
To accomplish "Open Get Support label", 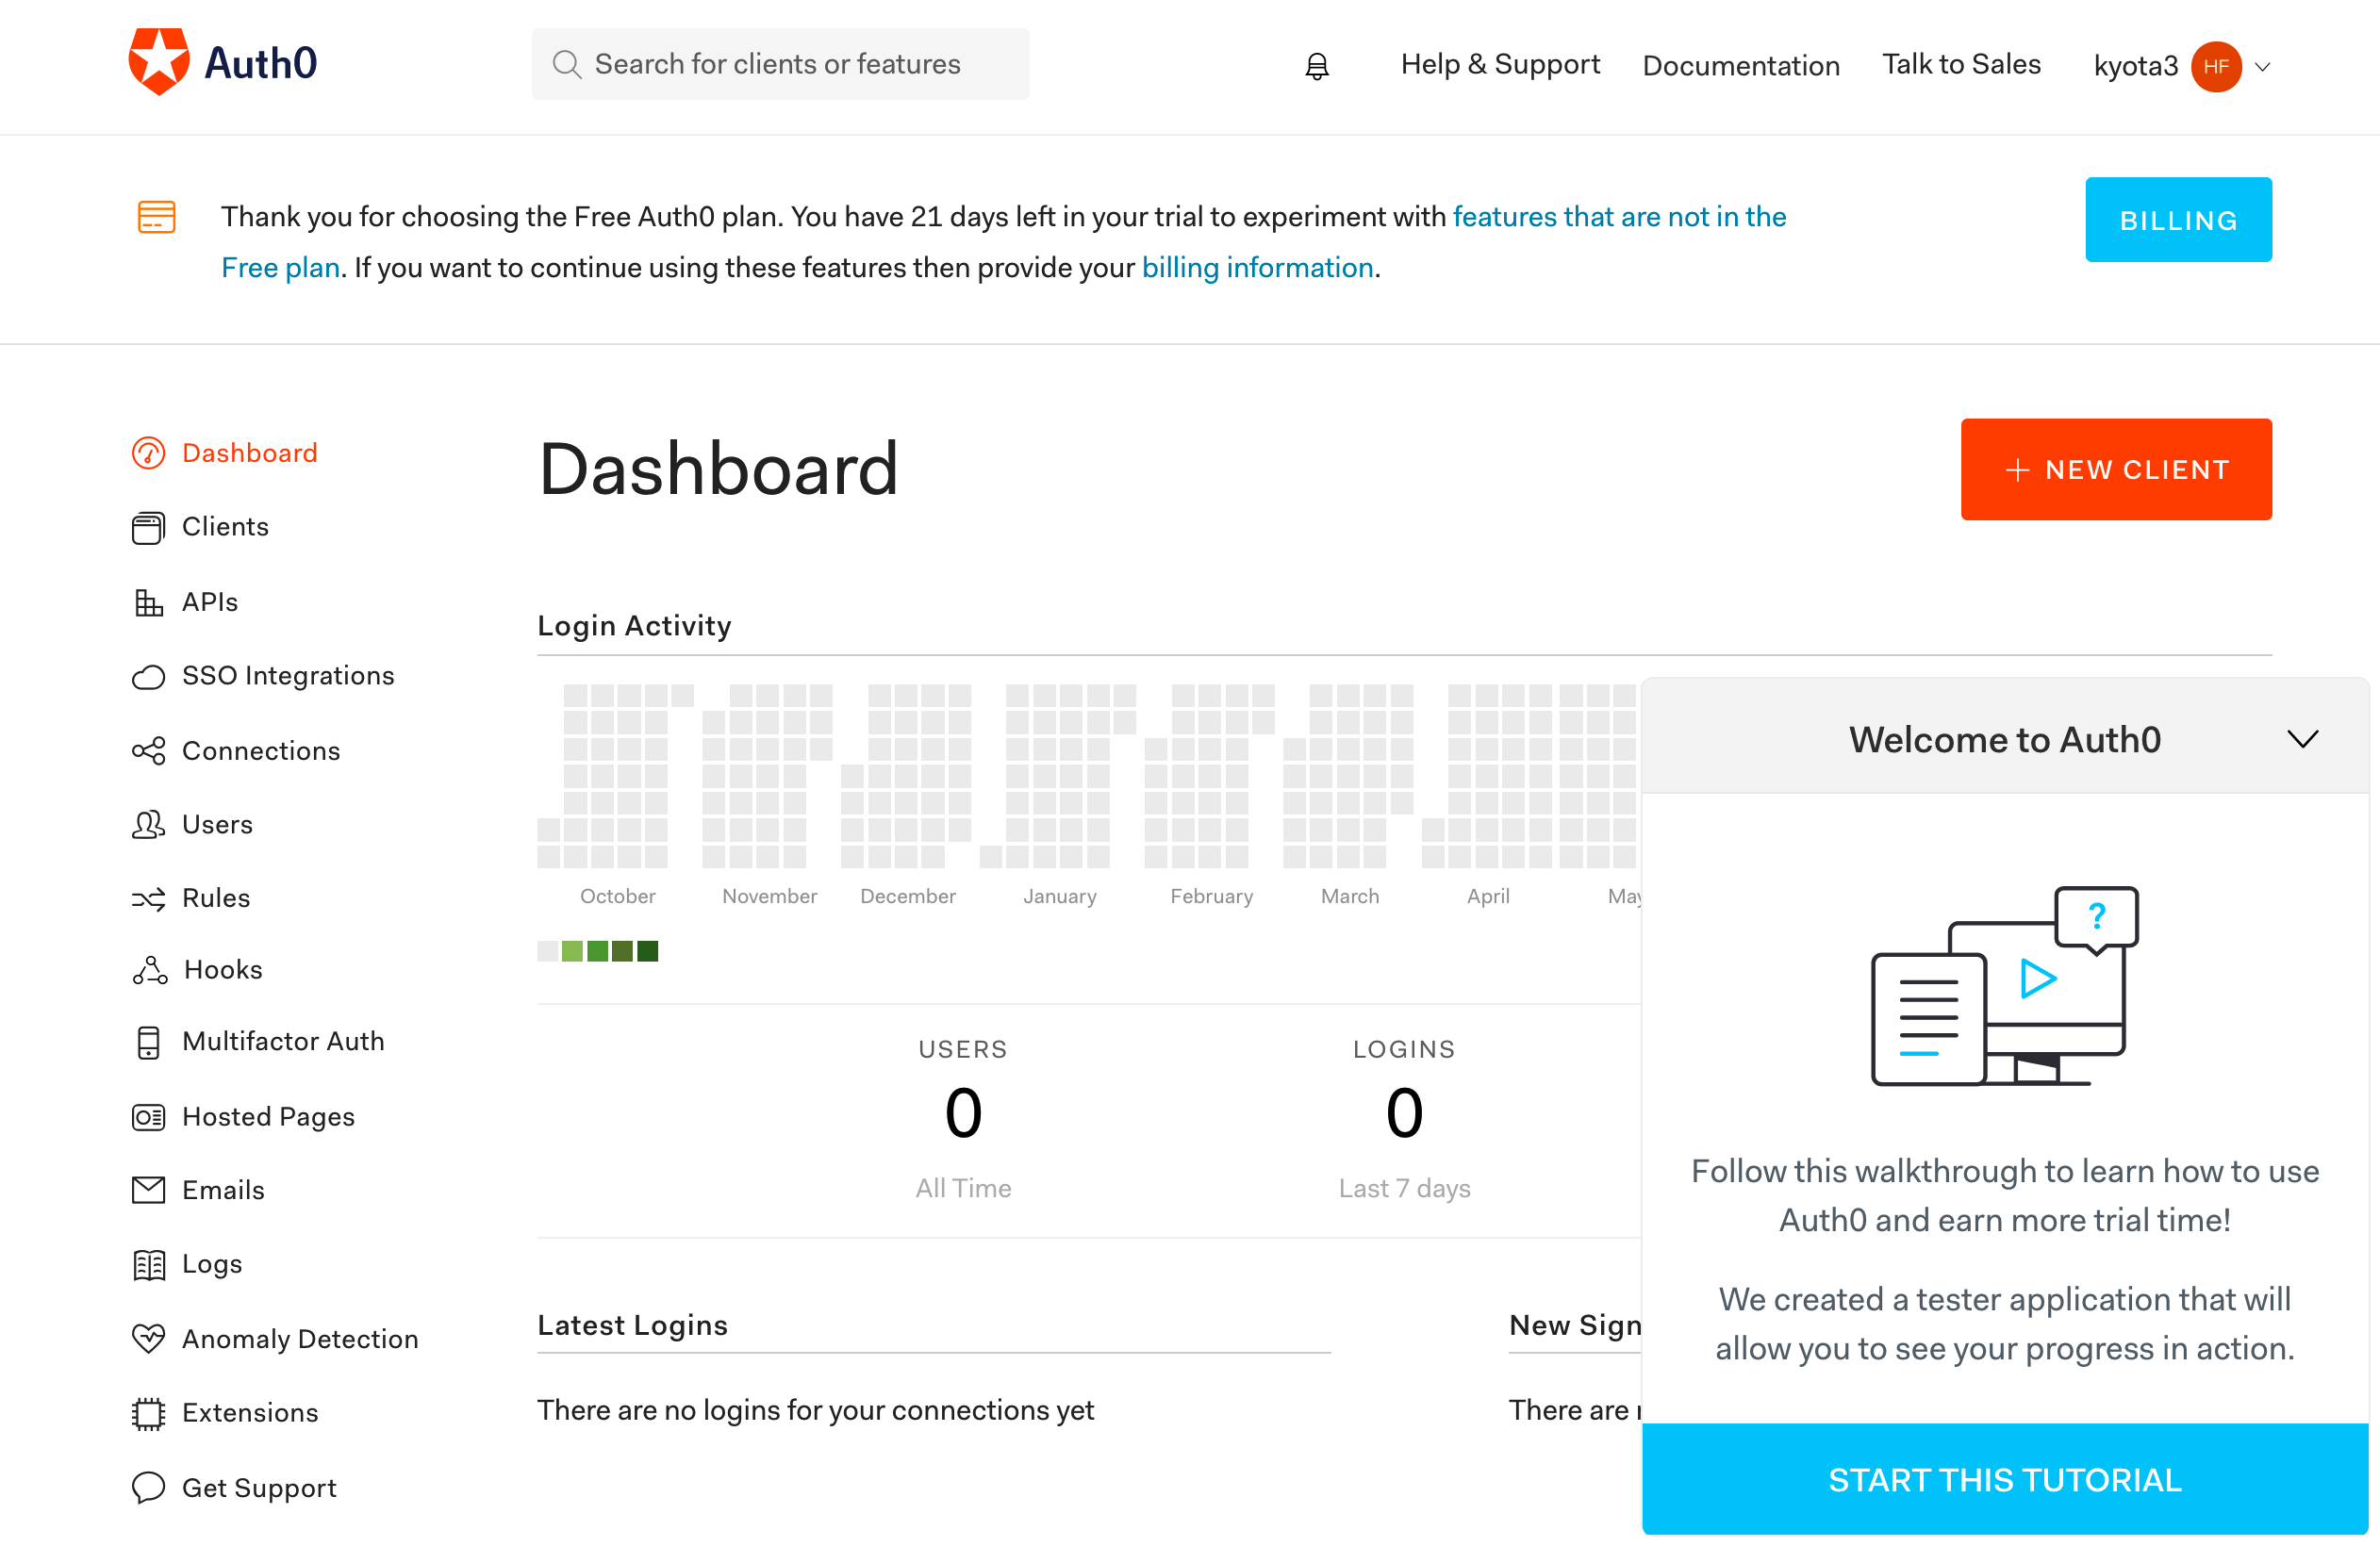I will 259,1488.
